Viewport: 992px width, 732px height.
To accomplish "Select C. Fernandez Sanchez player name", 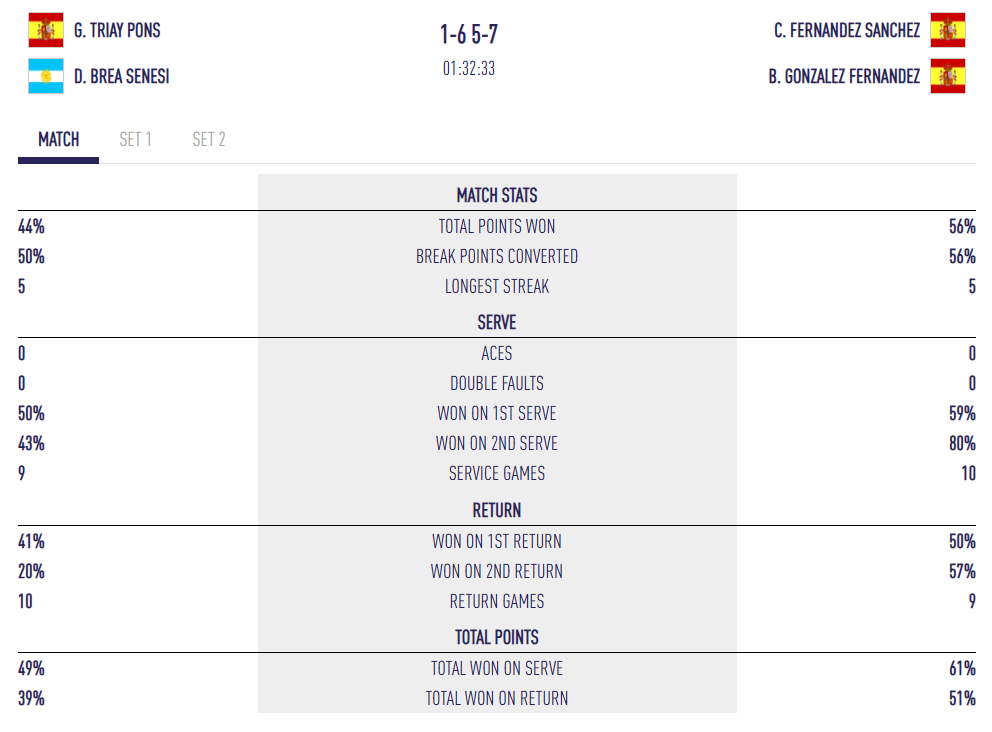I will pos(846,31).
